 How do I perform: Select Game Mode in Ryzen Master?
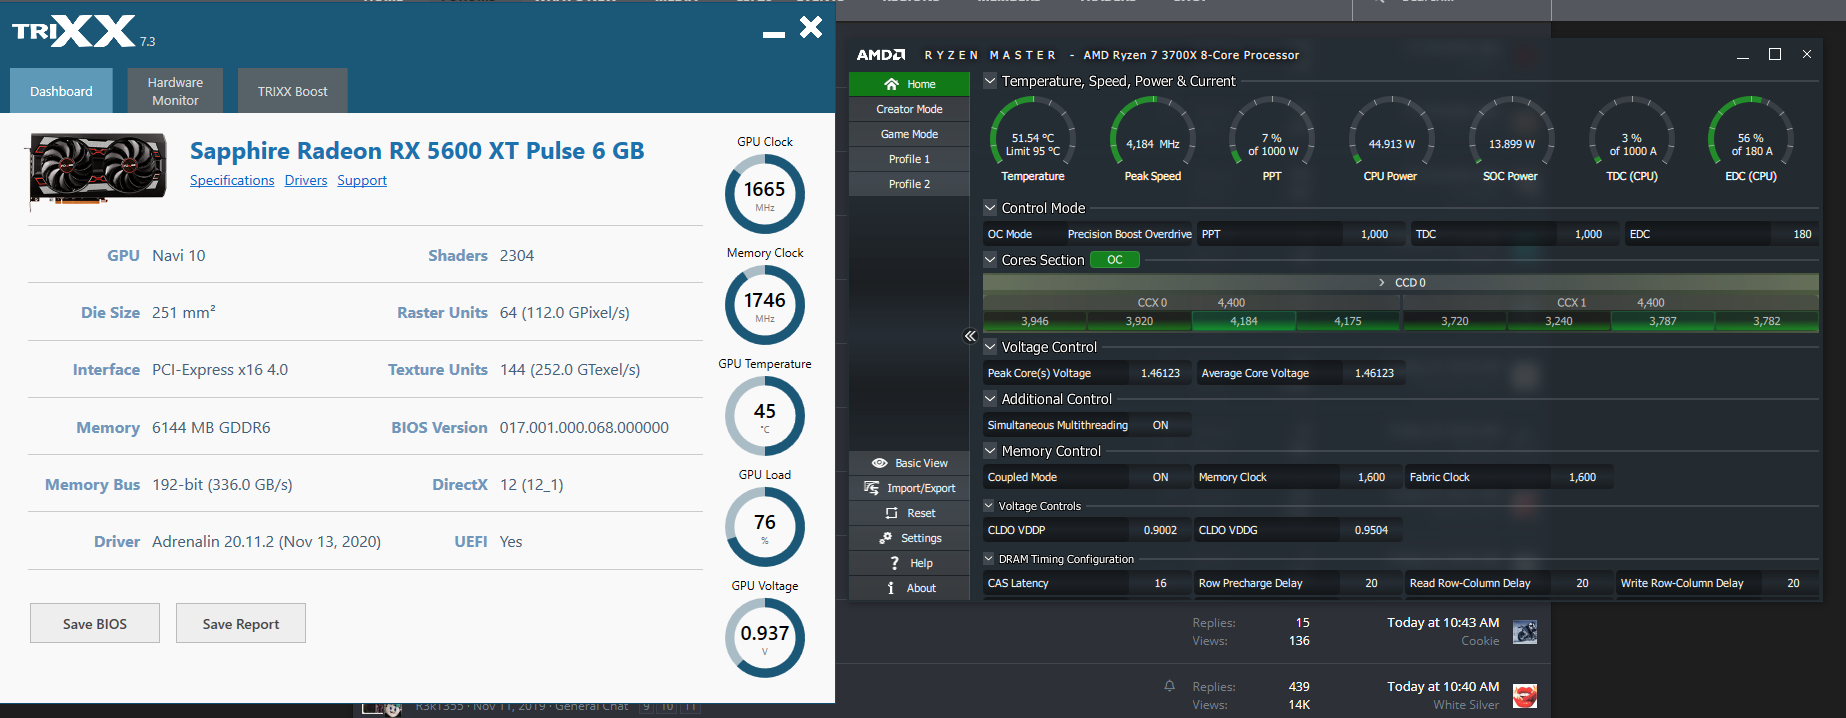click(x=909, y=134)
